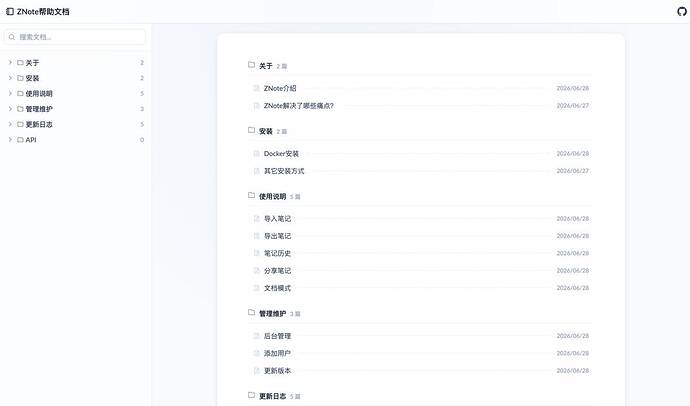Click the document icon beside Docker安装
Viewport: 690px width, 406px height.
[257, 154]
